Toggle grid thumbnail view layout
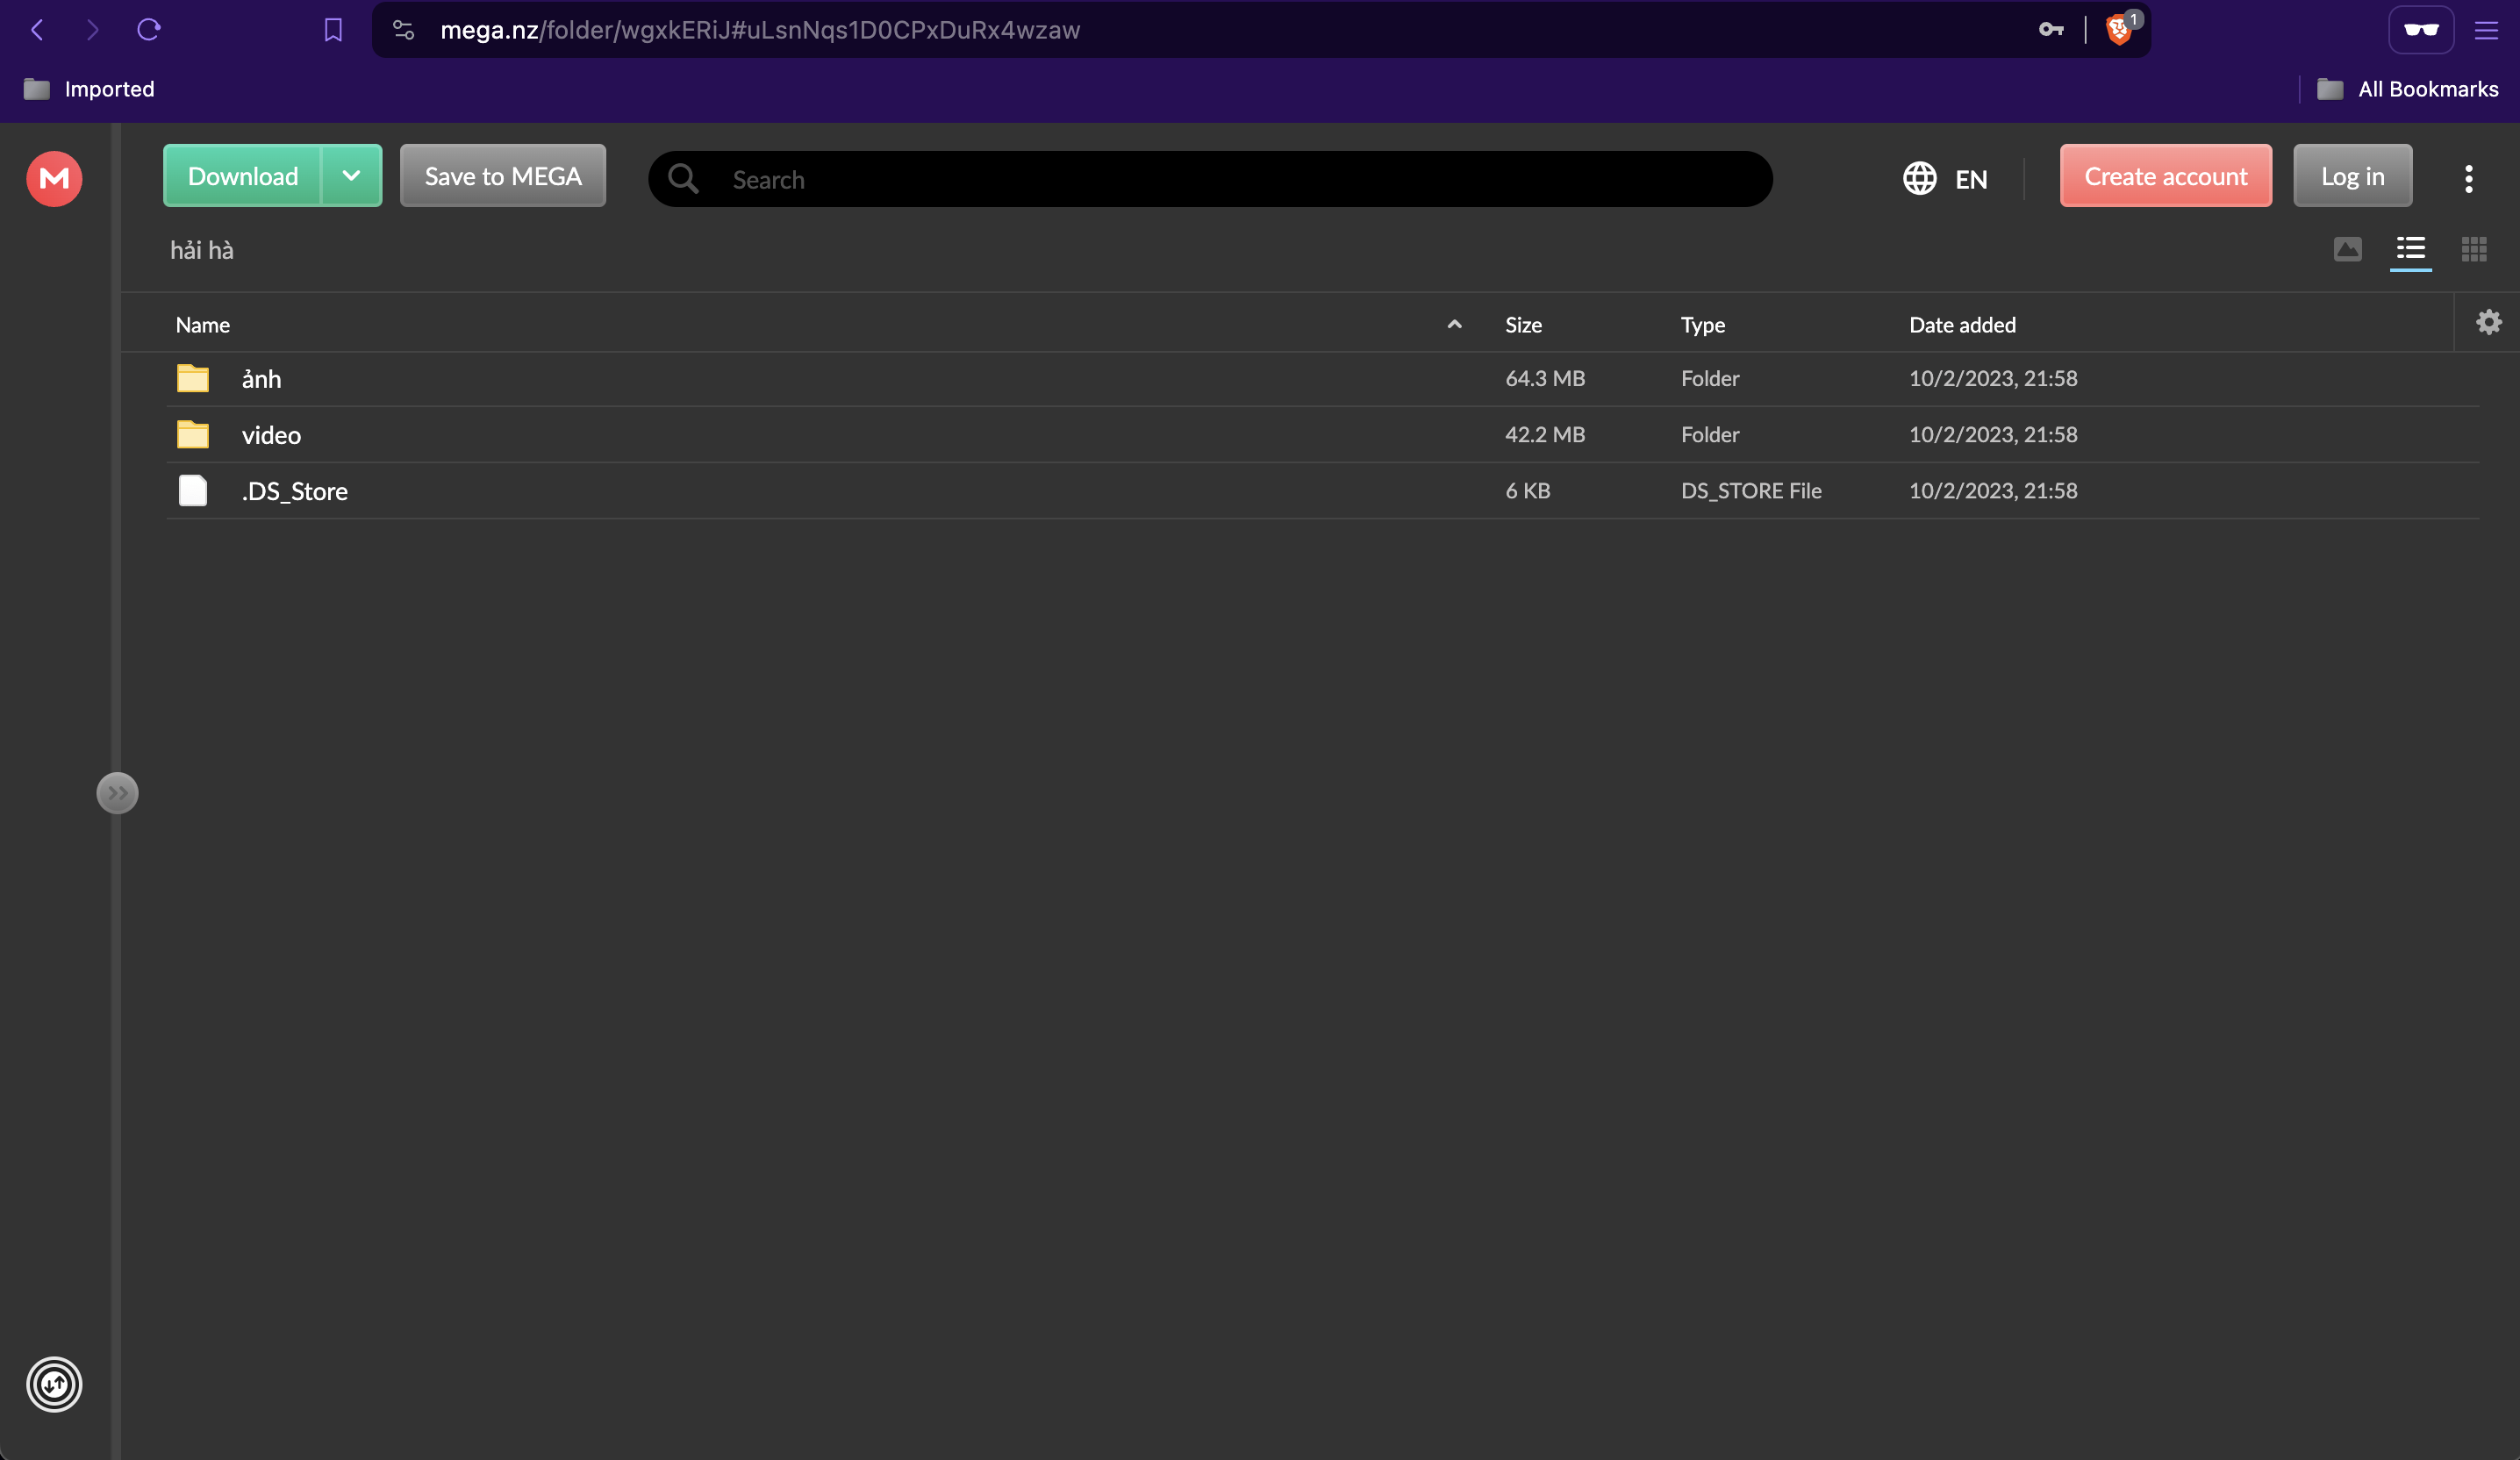This screenshot has height=1460, width=2520. click(x=2473, y=249)
